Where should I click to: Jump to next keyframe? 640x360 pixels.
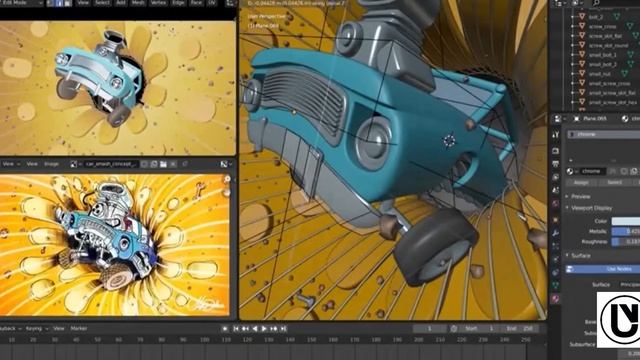273,329
